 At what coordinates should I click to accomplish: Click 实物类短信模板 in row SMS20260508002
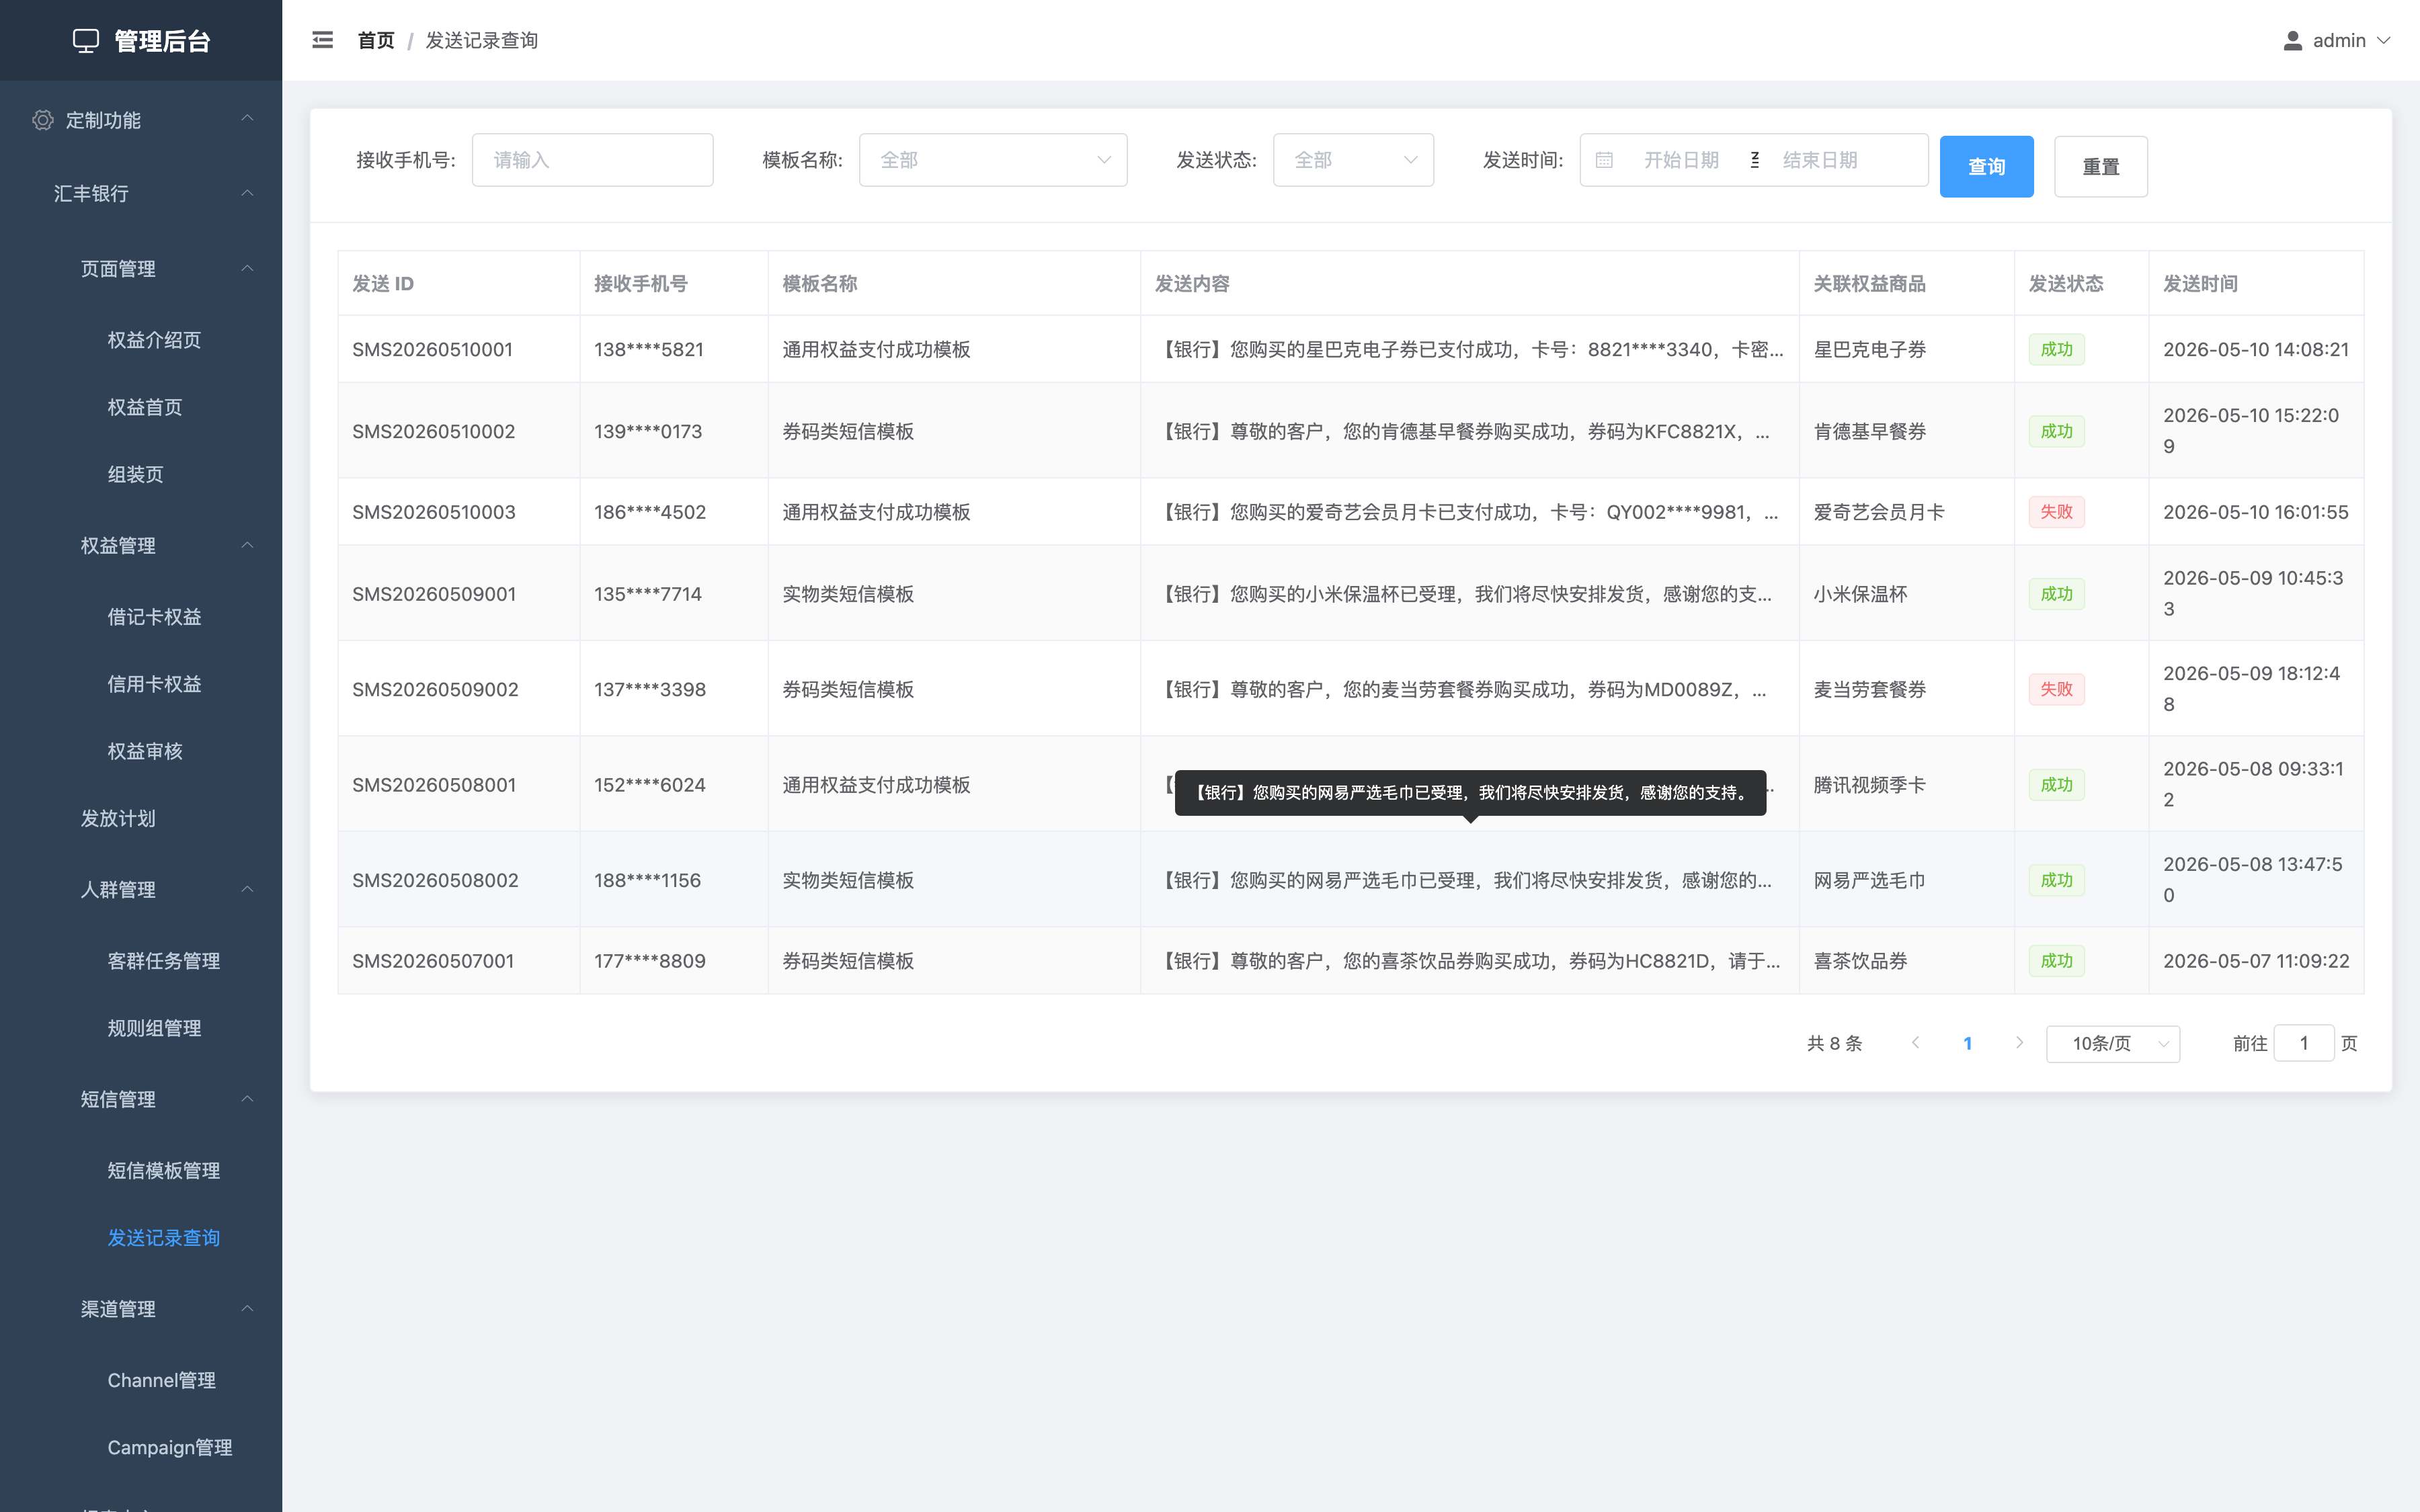click(x=848, y=880)
